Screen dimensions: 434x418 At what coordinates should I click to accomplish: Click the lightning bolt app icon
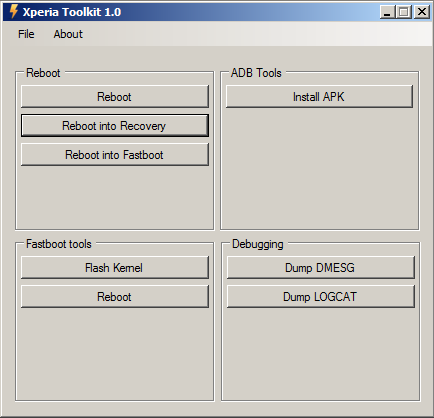pyautogui.click(x=13, y=12)
